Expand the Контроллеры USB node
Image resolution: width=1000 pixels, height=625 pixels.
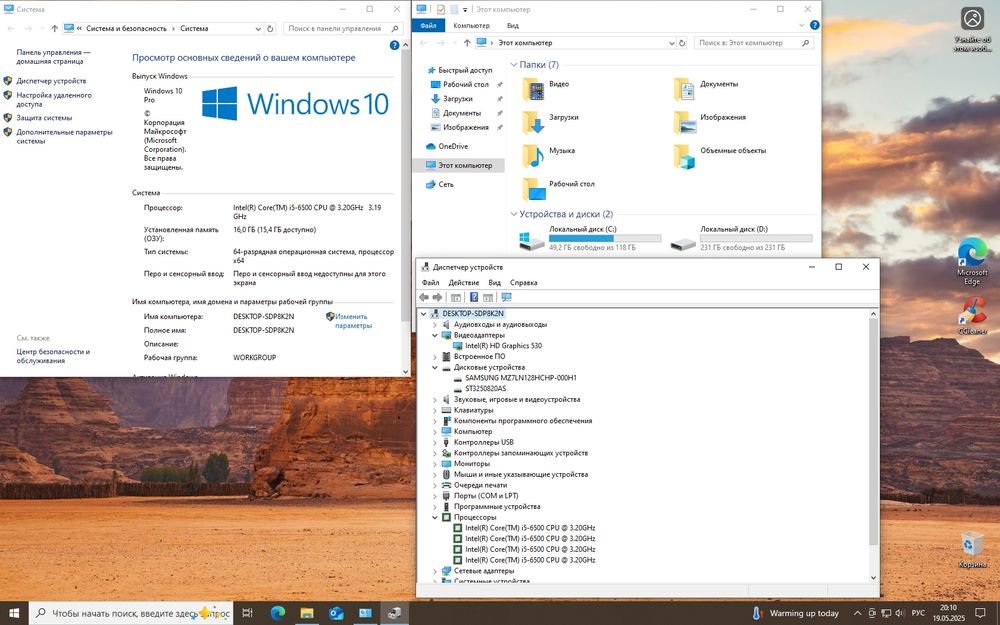(436, 442)
